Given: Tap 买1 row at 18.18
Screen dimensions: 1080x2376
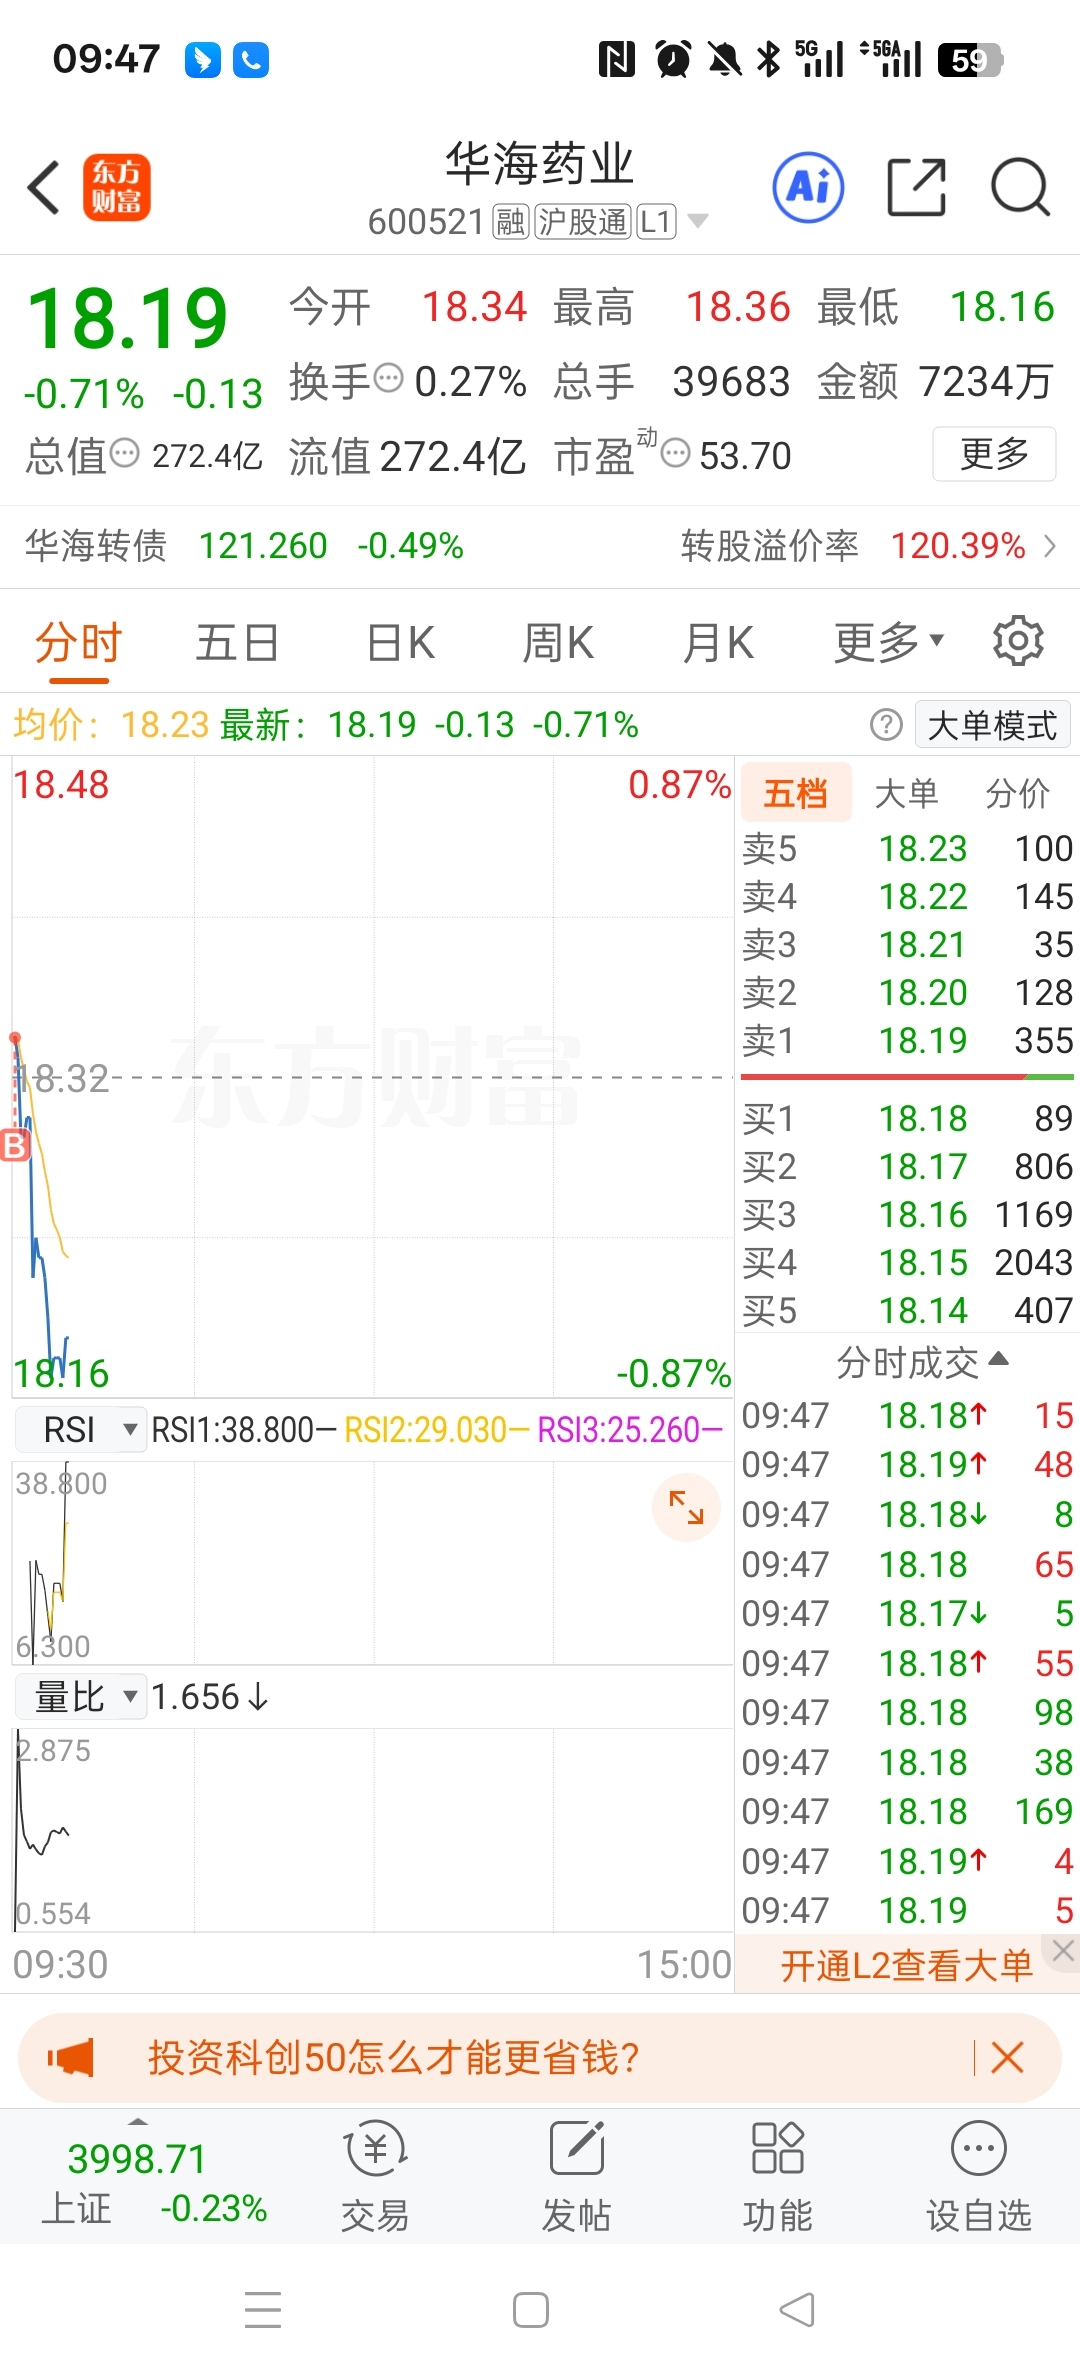Looking at the screenshot, I should (x=907, y=1118).
